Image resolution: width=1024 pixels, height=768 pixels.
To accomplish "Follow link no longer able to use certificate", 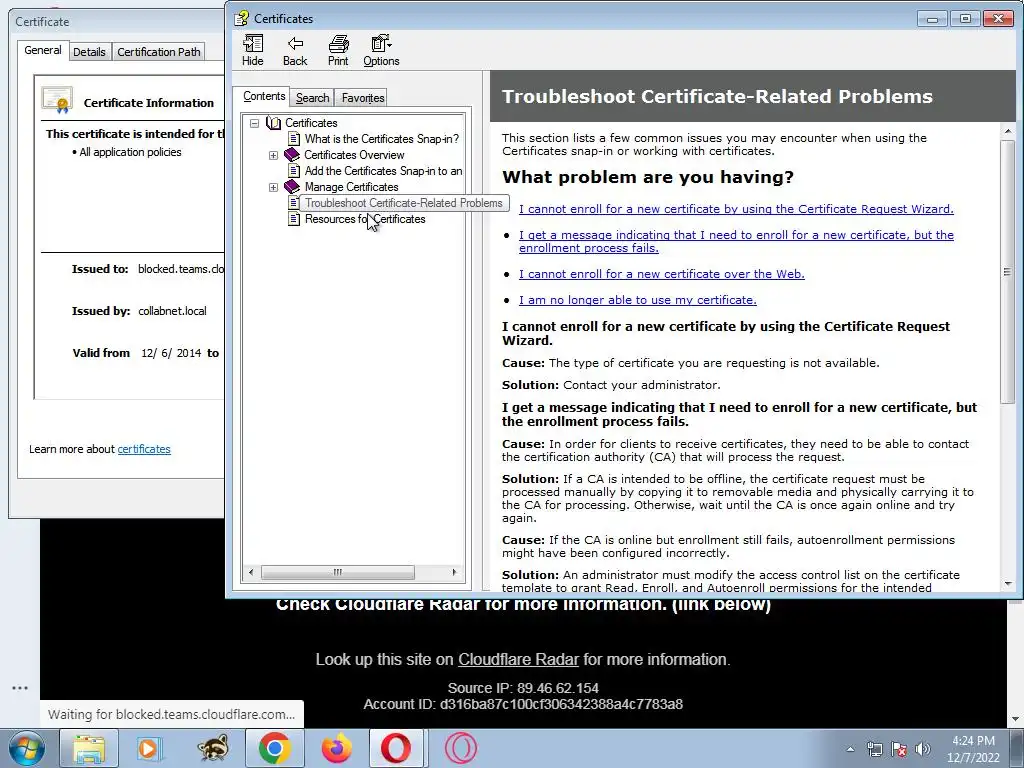I will pos(637,300).
